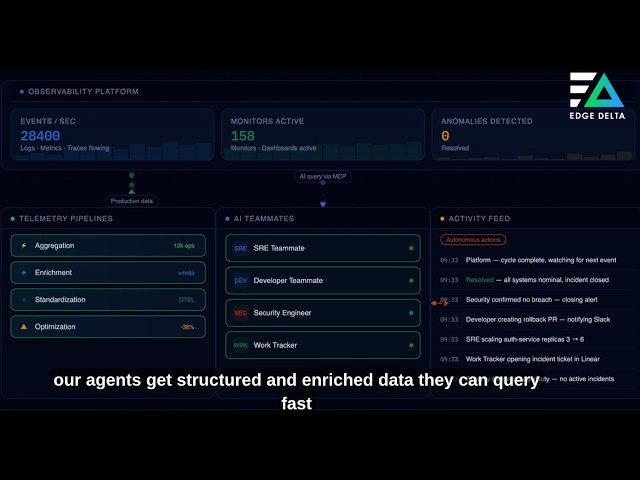Select 'Security confirmed no breach' feed entry
This screenshot has height=480, width=640.
tap(519, 300)
